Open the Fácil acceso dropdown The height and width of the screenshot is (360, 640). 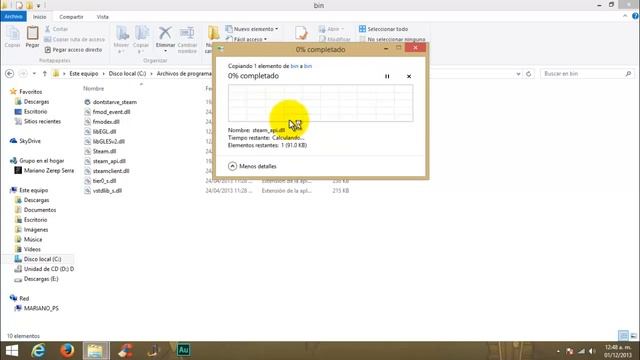pos(247,39)
